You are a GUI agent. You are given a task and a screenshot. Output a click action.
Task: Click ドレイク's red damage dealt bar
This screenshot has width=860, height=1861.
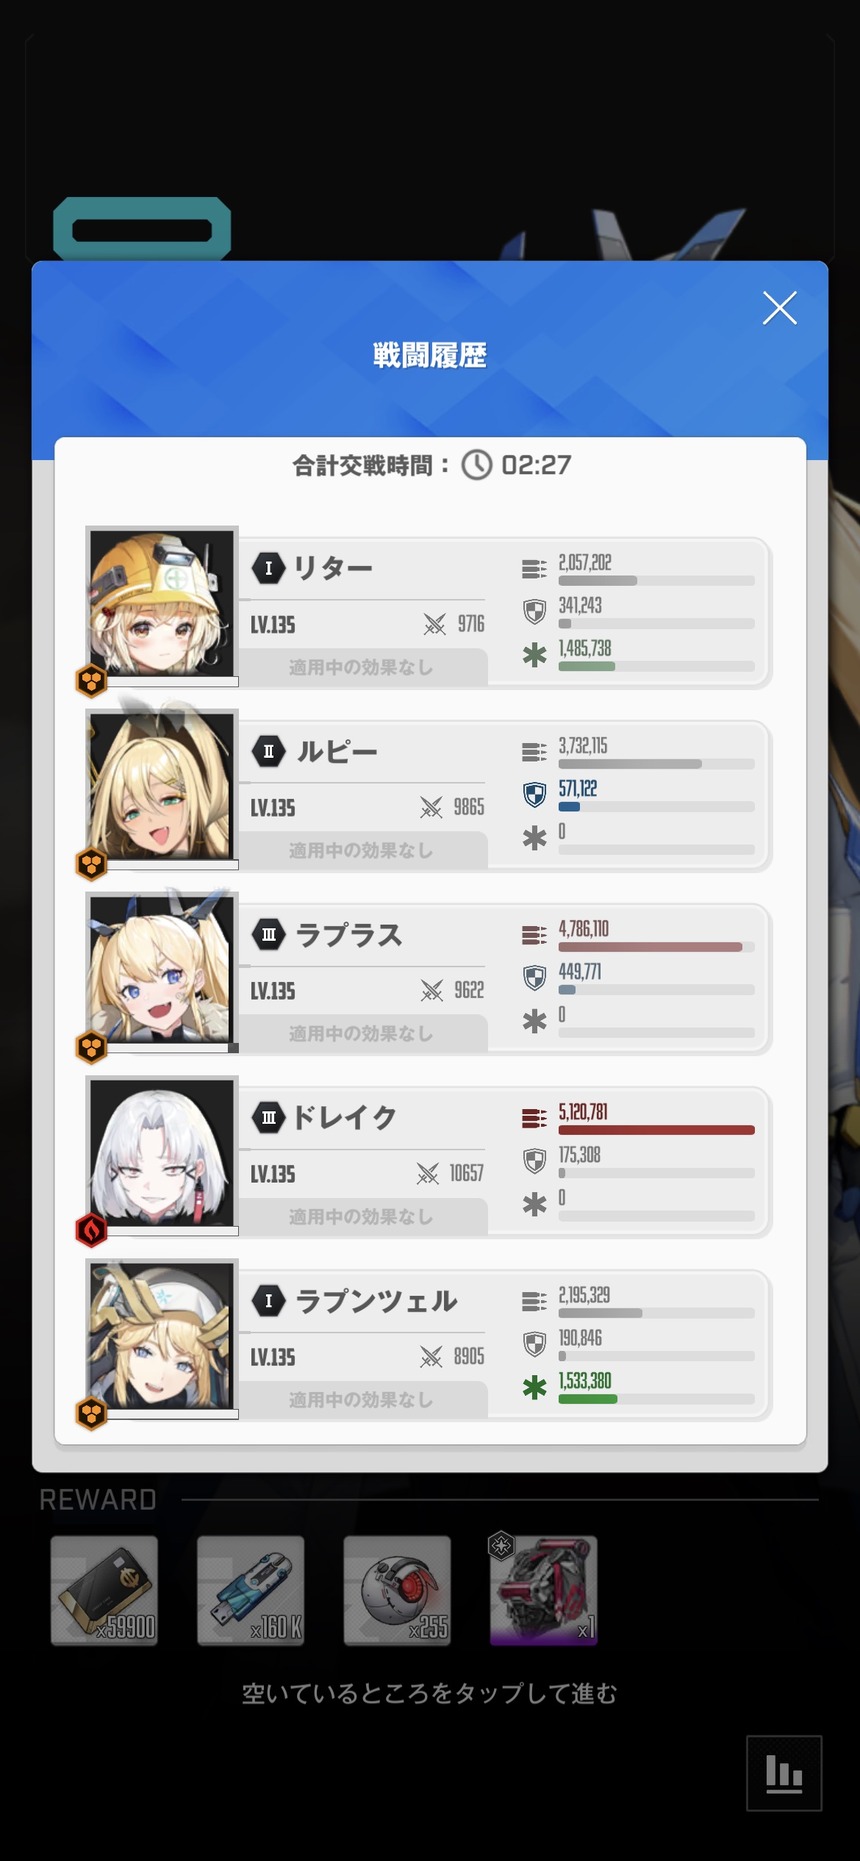(656, 1130)
